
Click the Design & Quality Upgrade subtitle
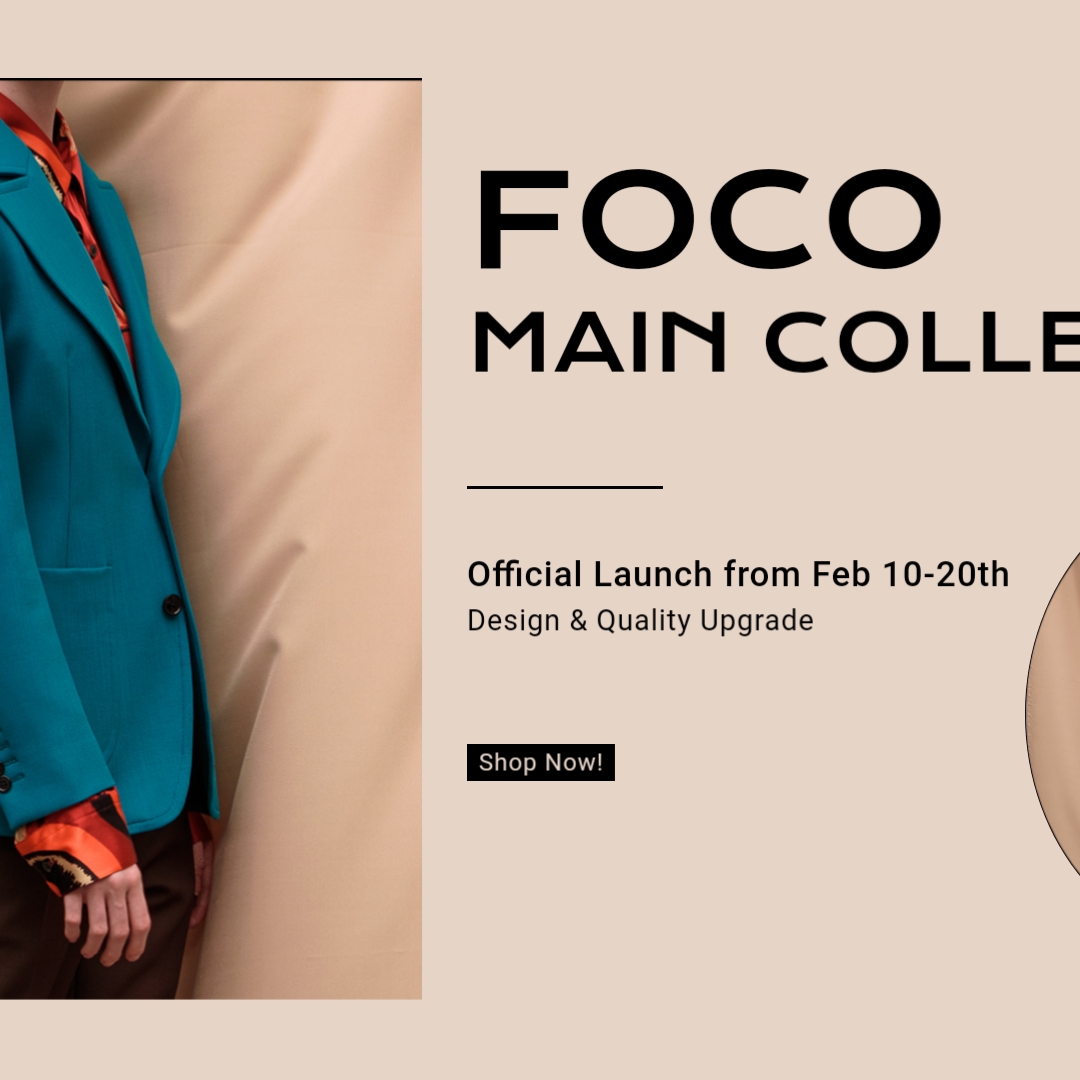click(x=640, y=621)
